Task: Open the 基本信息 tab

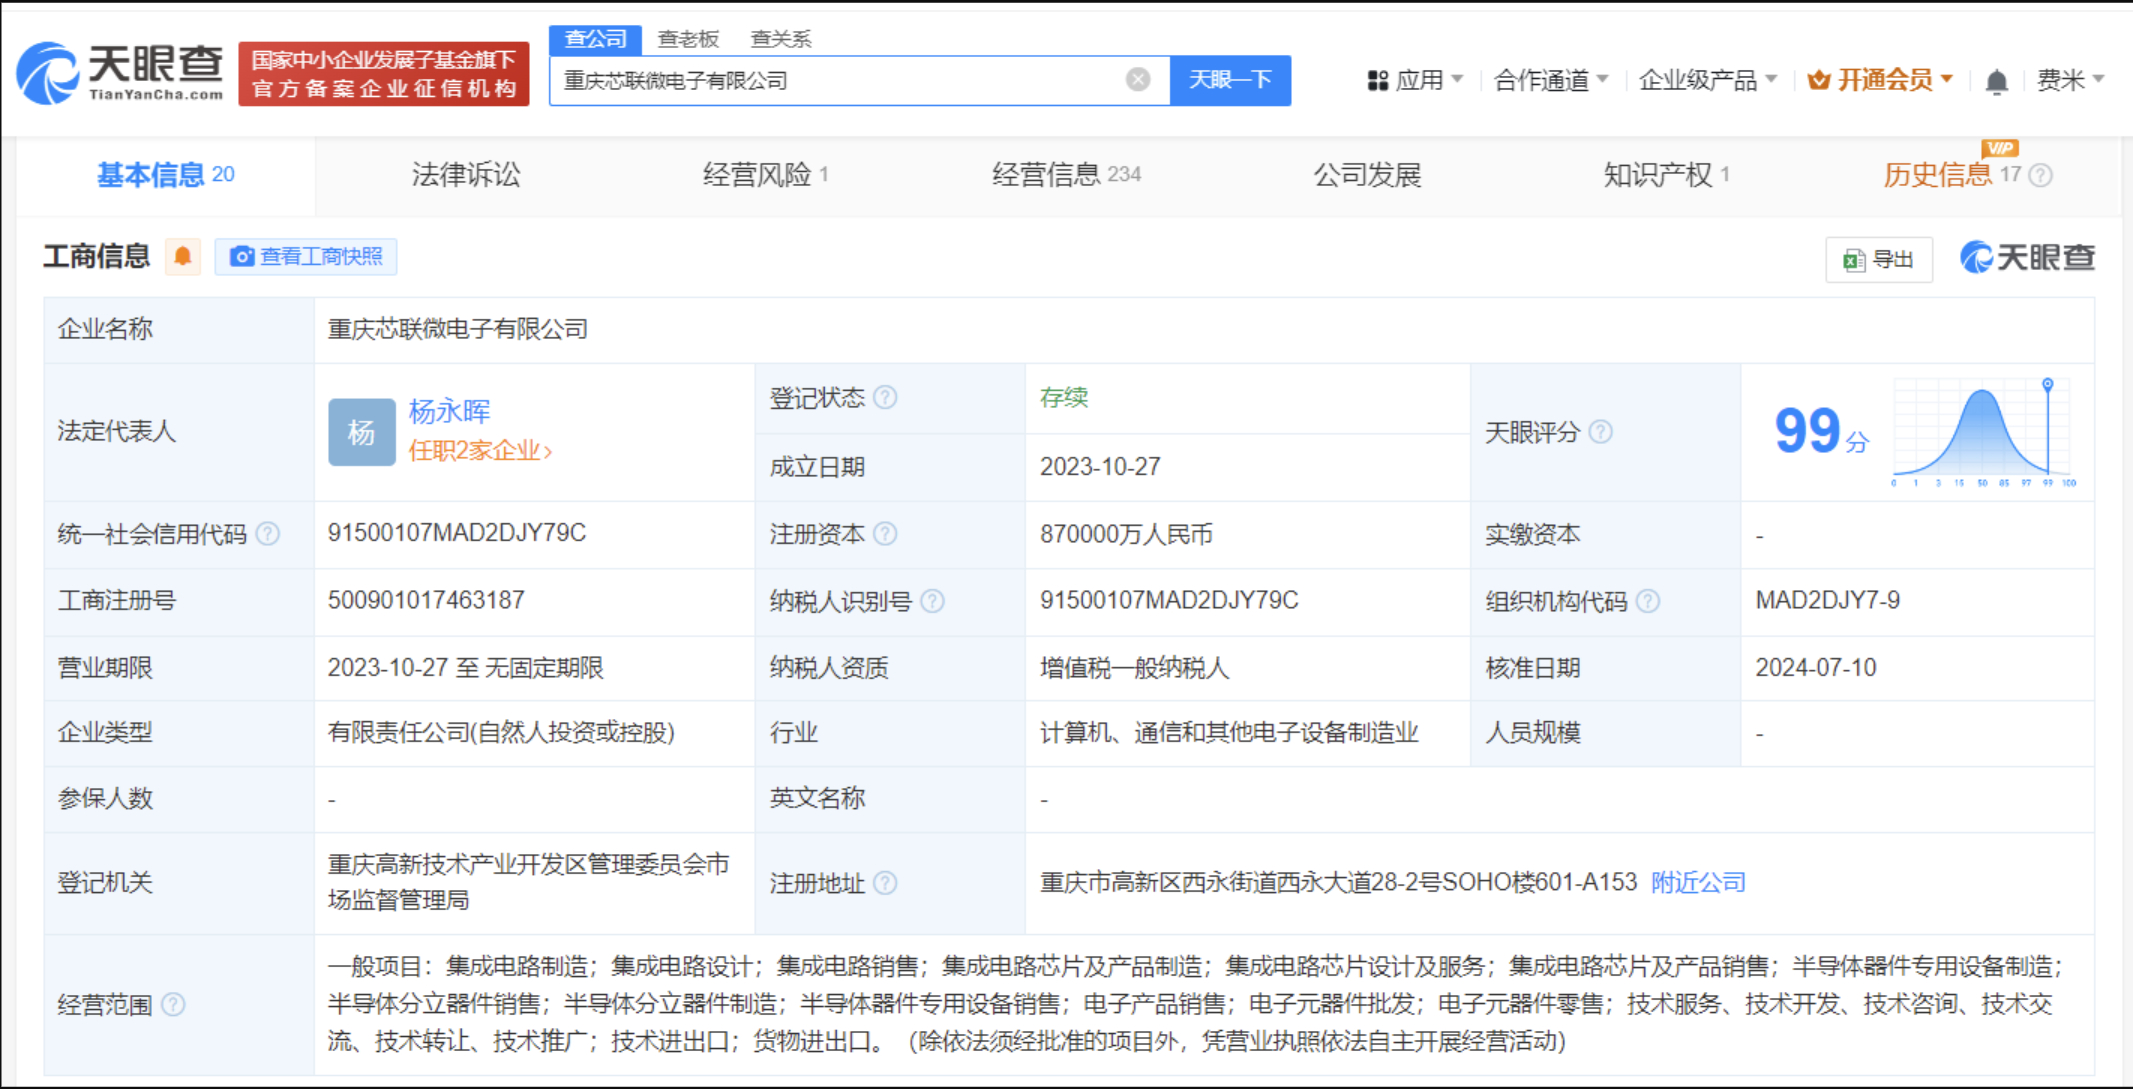Action: [x=166, y=175]
